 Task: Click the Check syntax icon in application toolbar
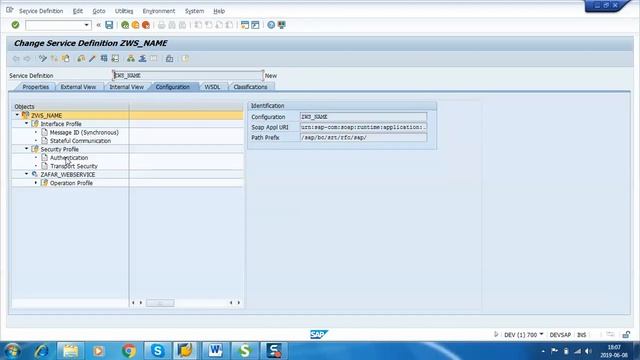(x=54, y=59)
